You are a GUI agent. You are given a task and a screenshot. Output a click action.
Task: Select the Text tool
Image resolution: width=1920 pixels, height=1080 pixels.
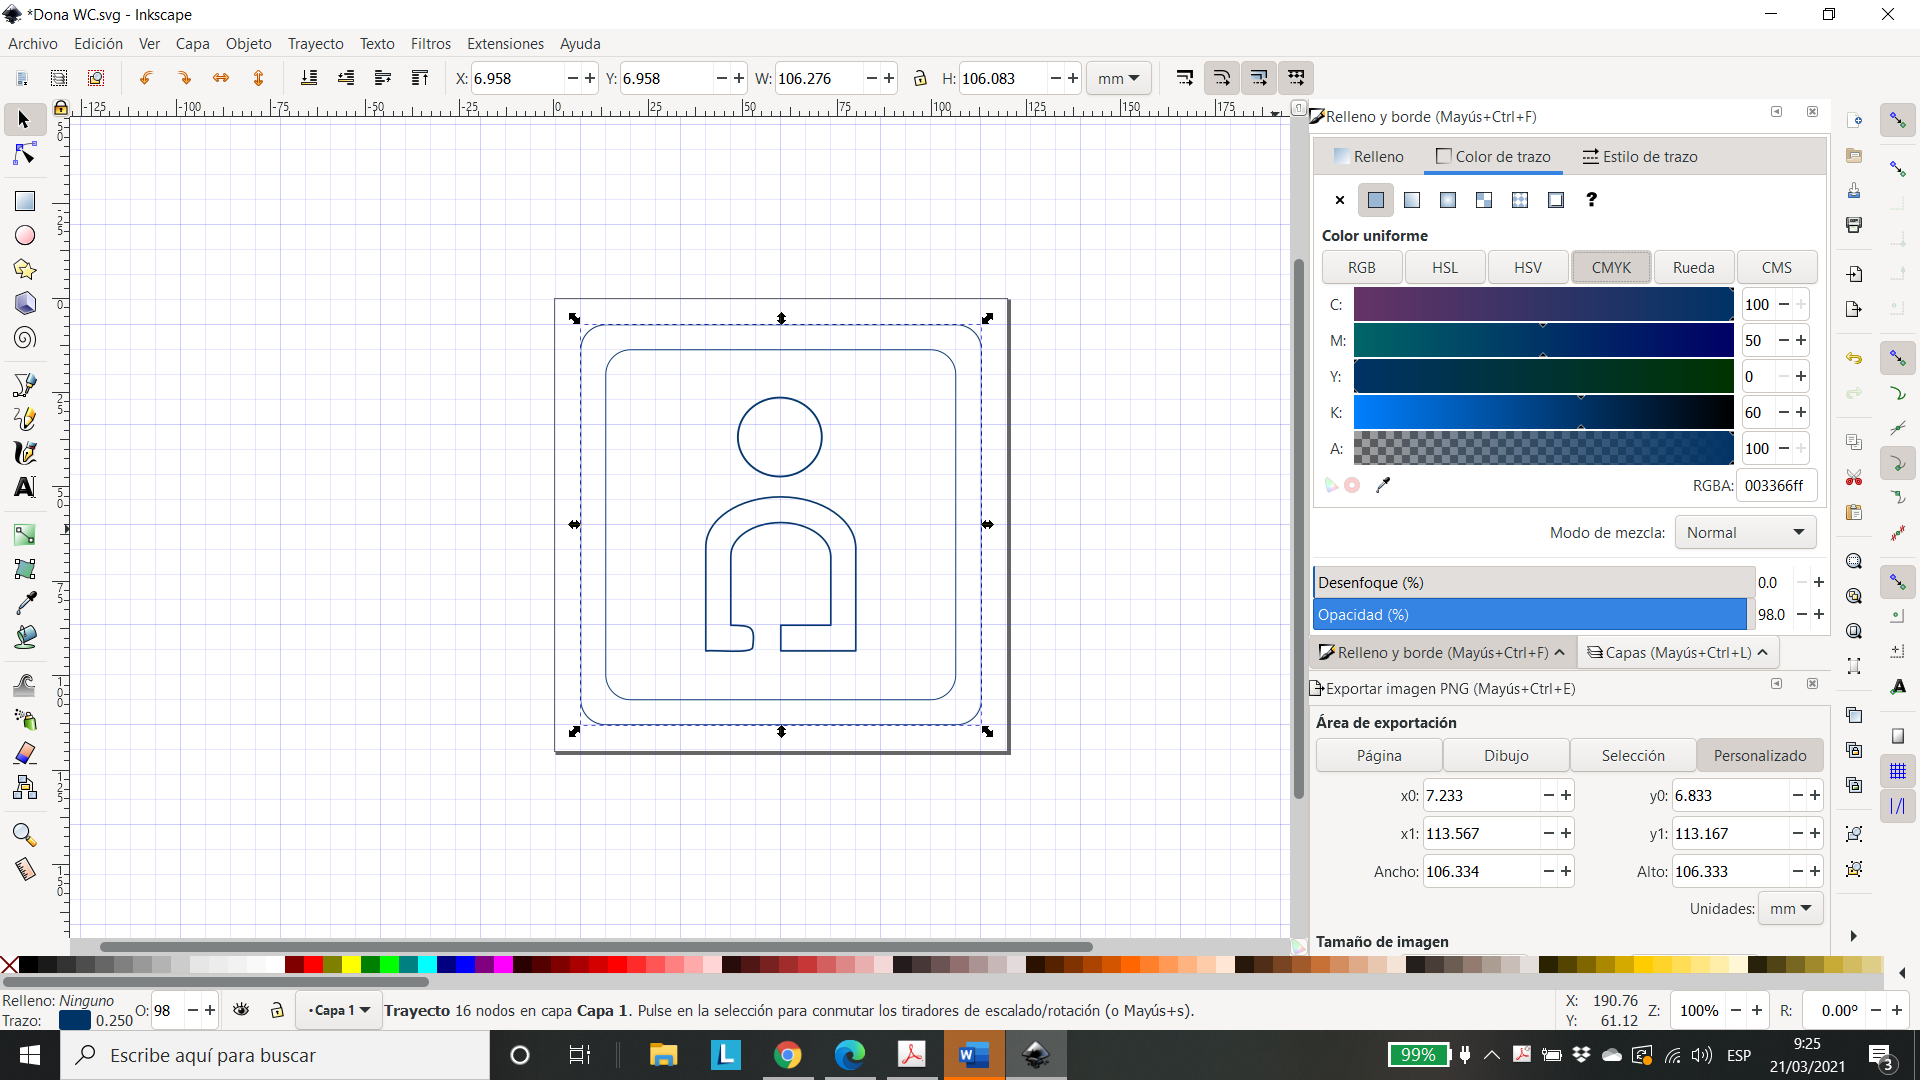tap(24, 487)
